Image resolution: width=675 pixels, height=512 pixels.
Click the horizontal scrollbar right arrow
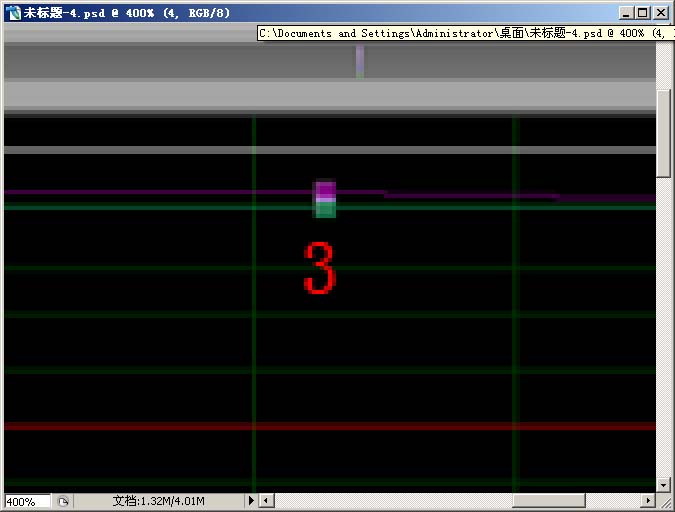(648, 501)
